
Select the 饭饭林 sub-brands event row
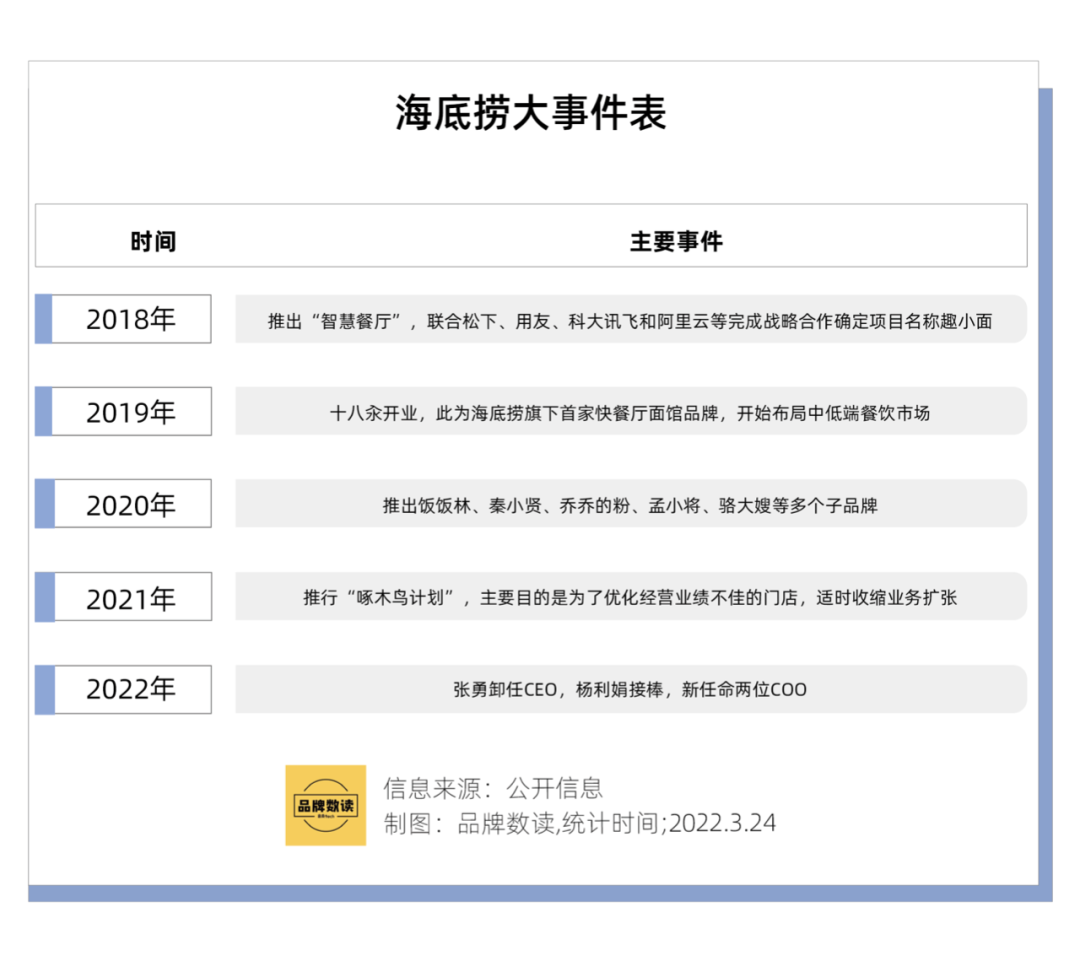[630, 504]
